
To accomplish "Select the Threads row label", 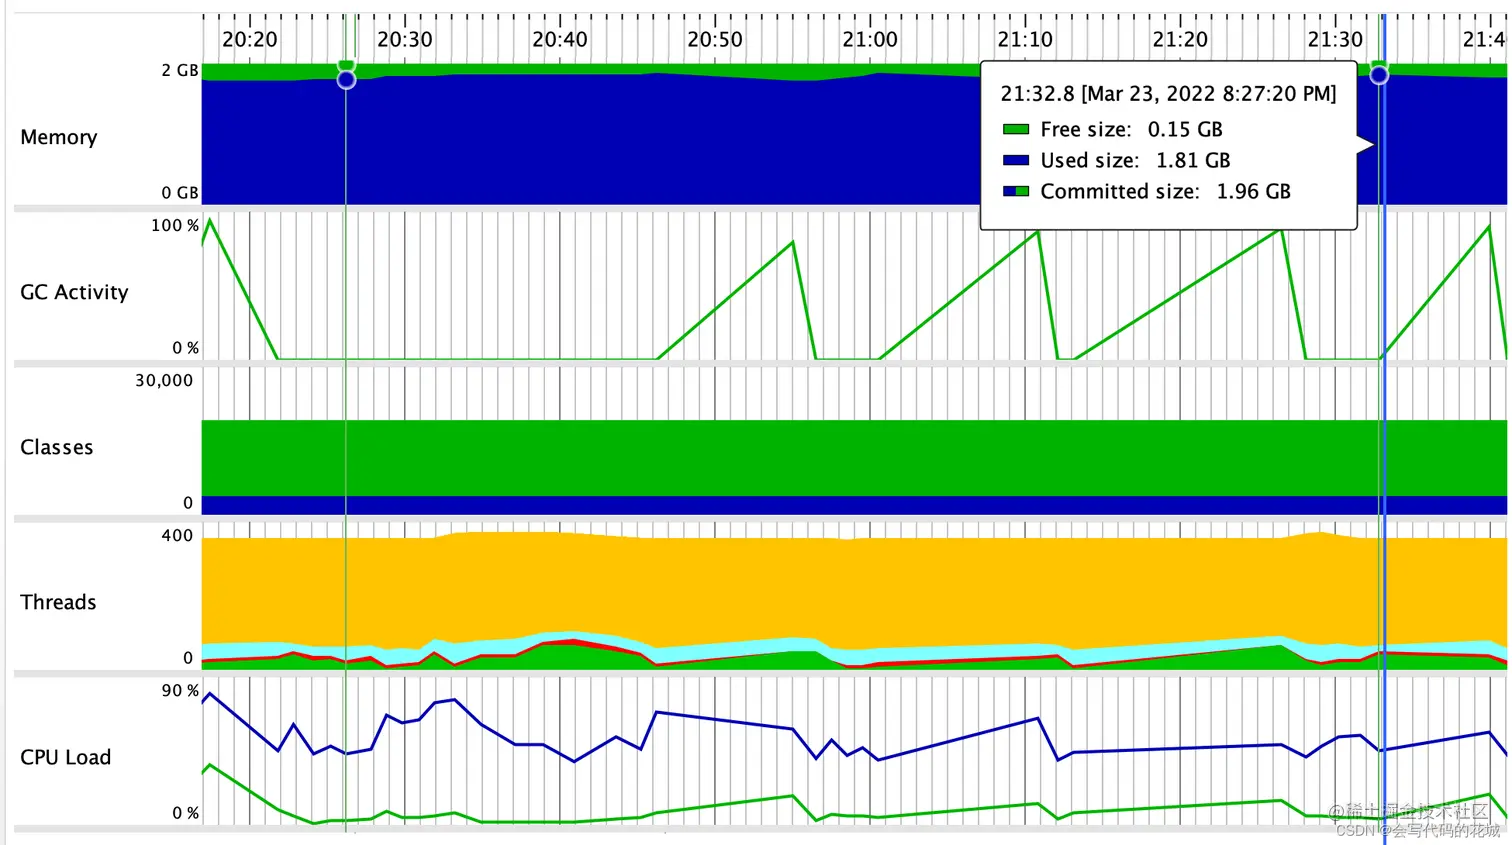I will [58, 602].
